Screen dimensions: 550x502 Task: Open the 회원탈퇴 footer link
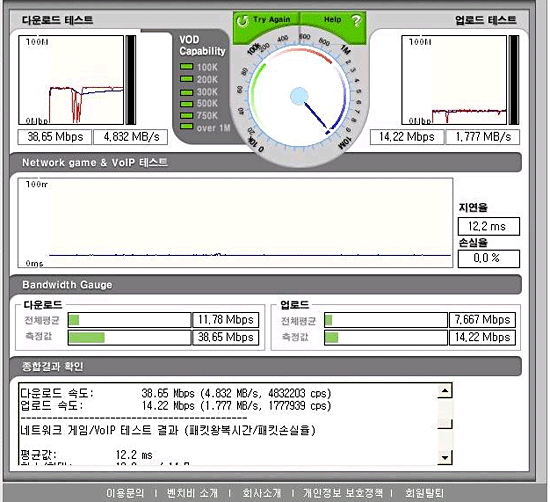pyautogui.click(x=424, y=493)
